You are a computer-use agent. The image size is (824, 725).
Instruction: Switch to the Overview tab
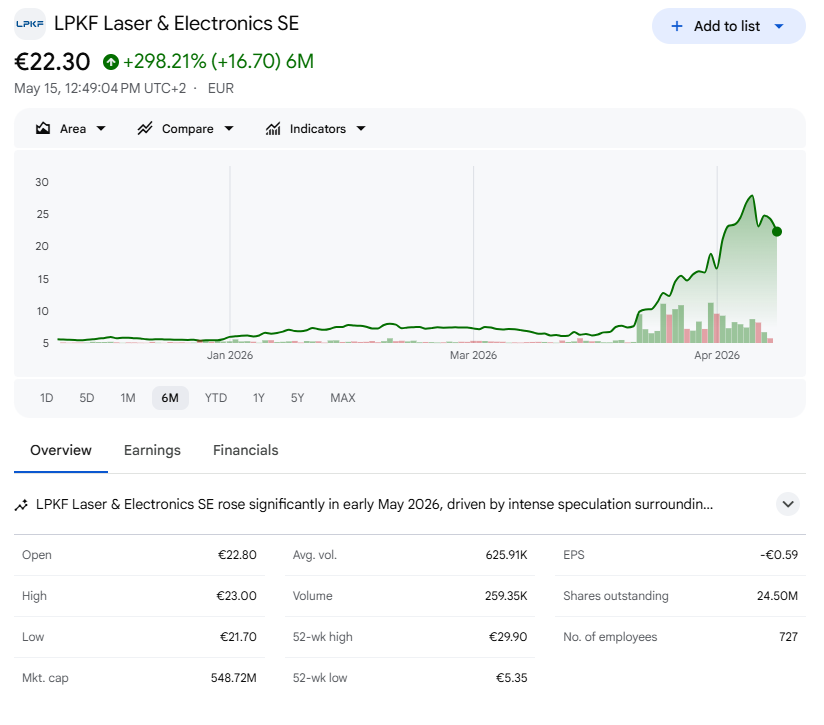(x=61, y=450)
